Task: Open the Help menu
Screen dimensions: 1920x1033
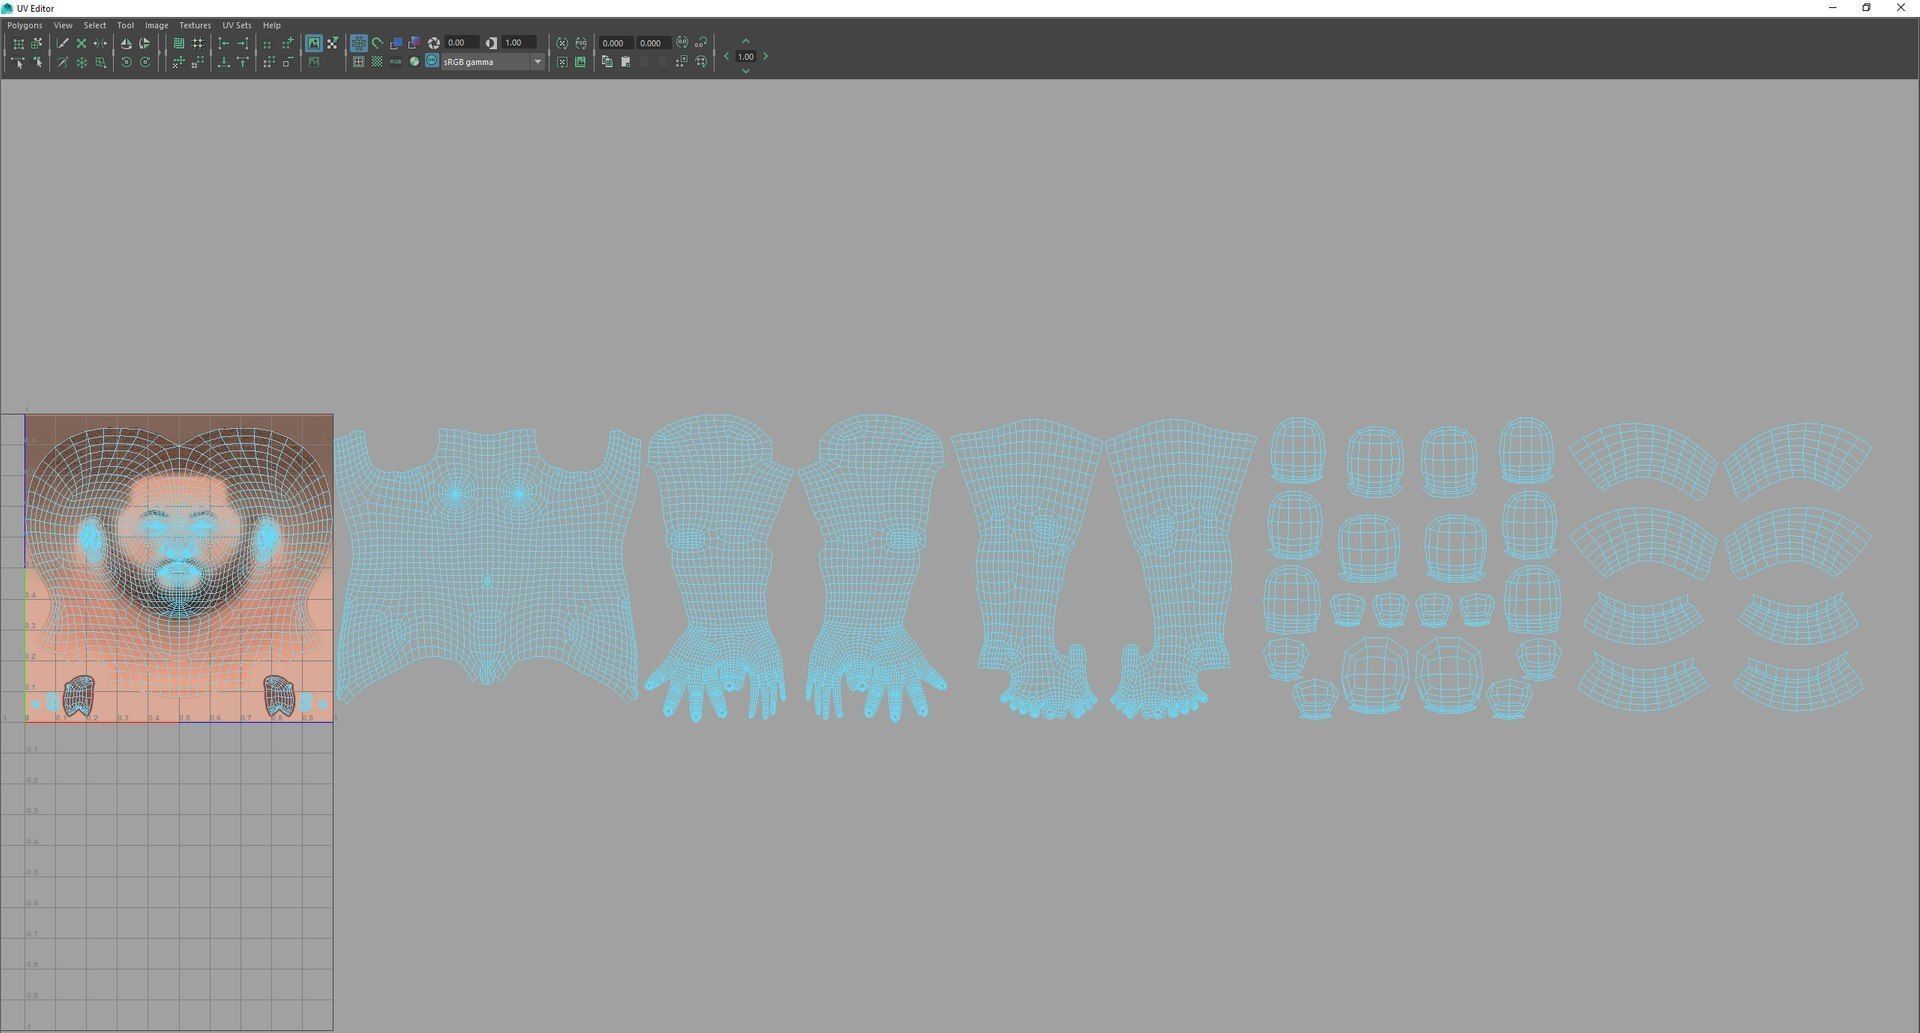Action: [272, 25]
